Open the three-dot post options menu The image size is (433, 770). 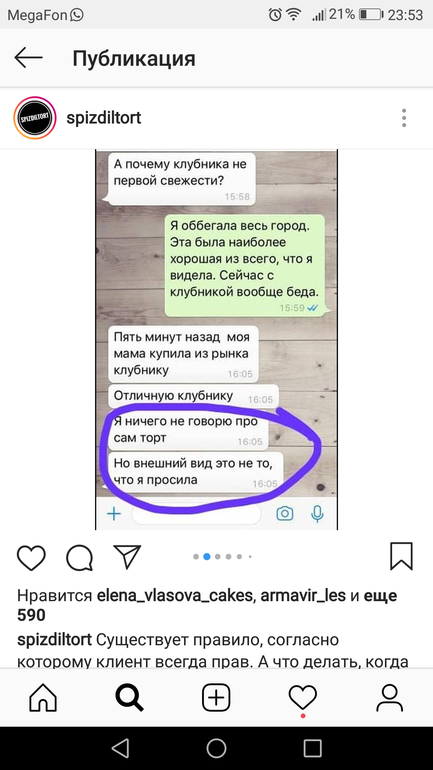click(x=404, y=118)
